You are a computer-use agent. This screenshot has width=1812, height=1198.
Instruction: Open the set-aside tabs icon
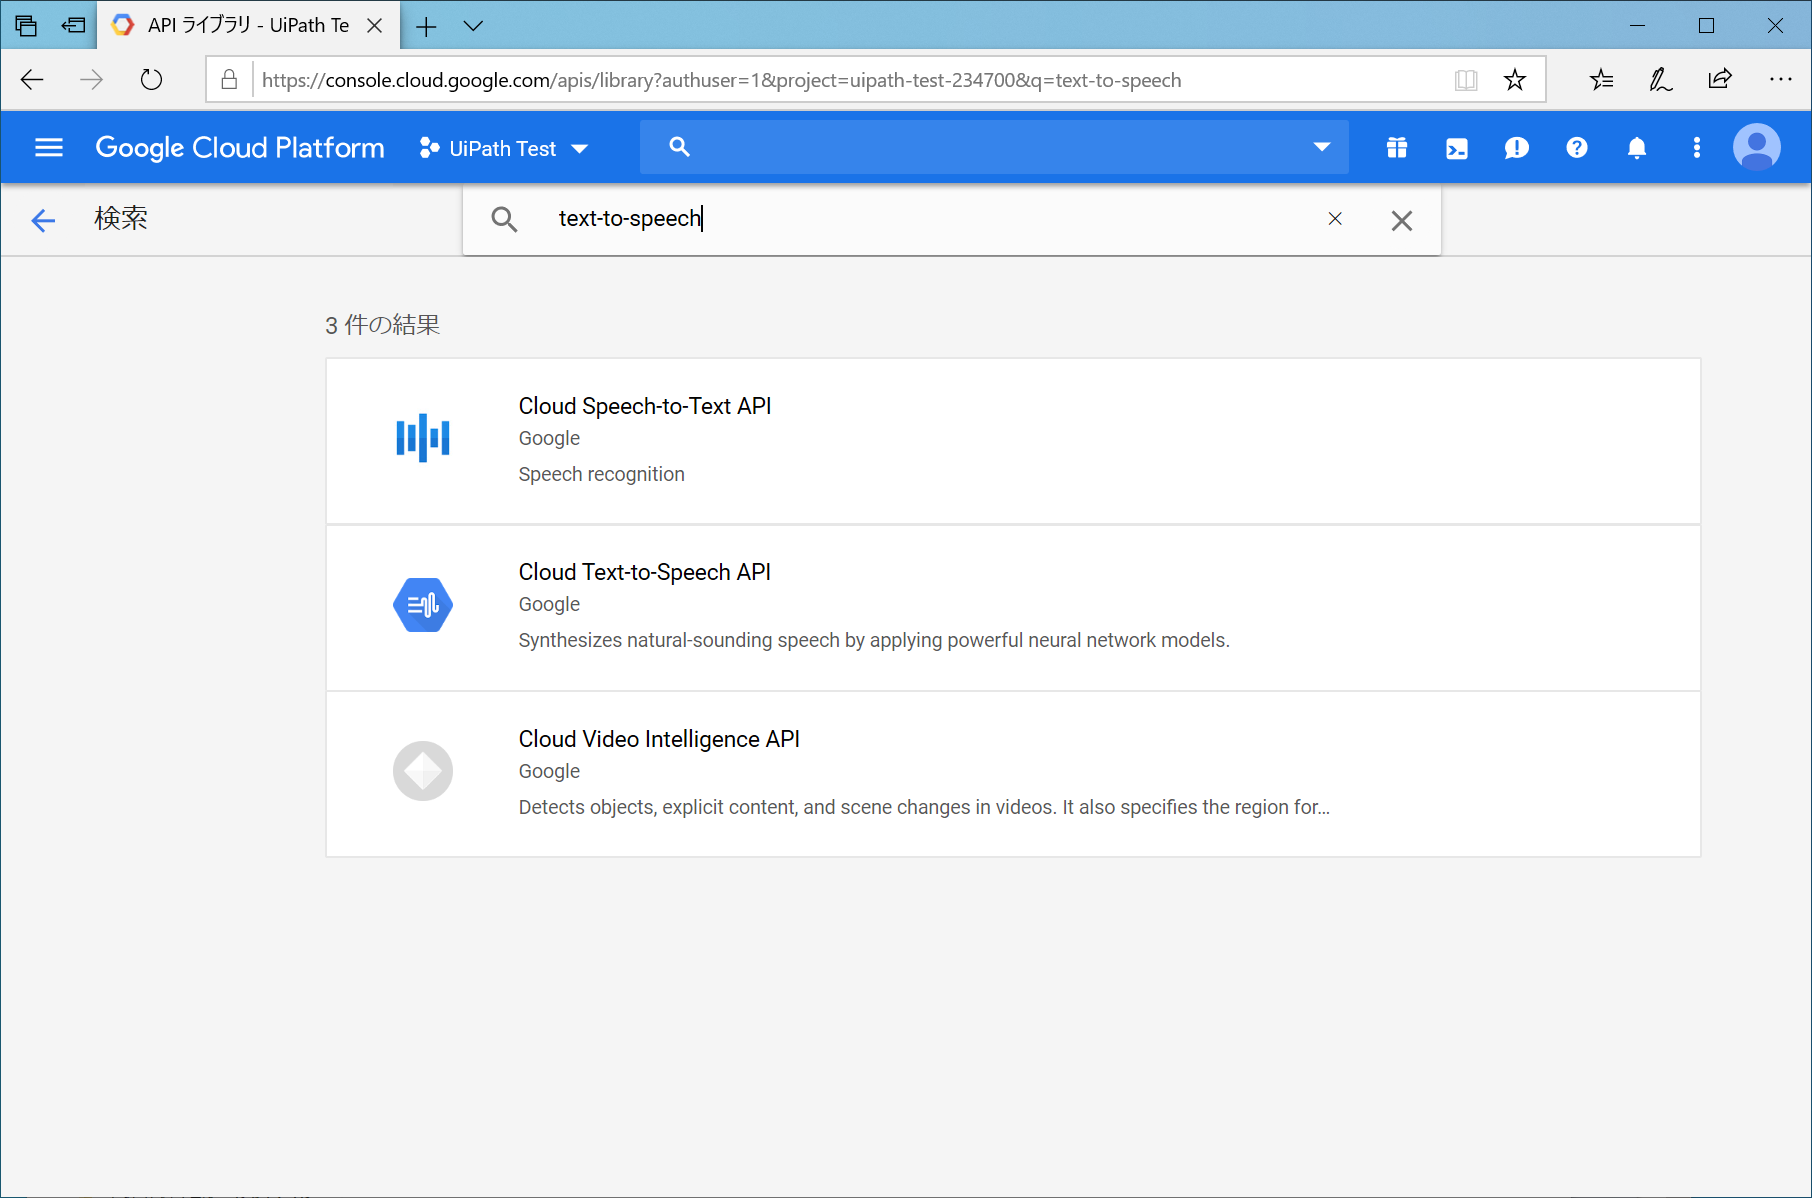[27, 26]
